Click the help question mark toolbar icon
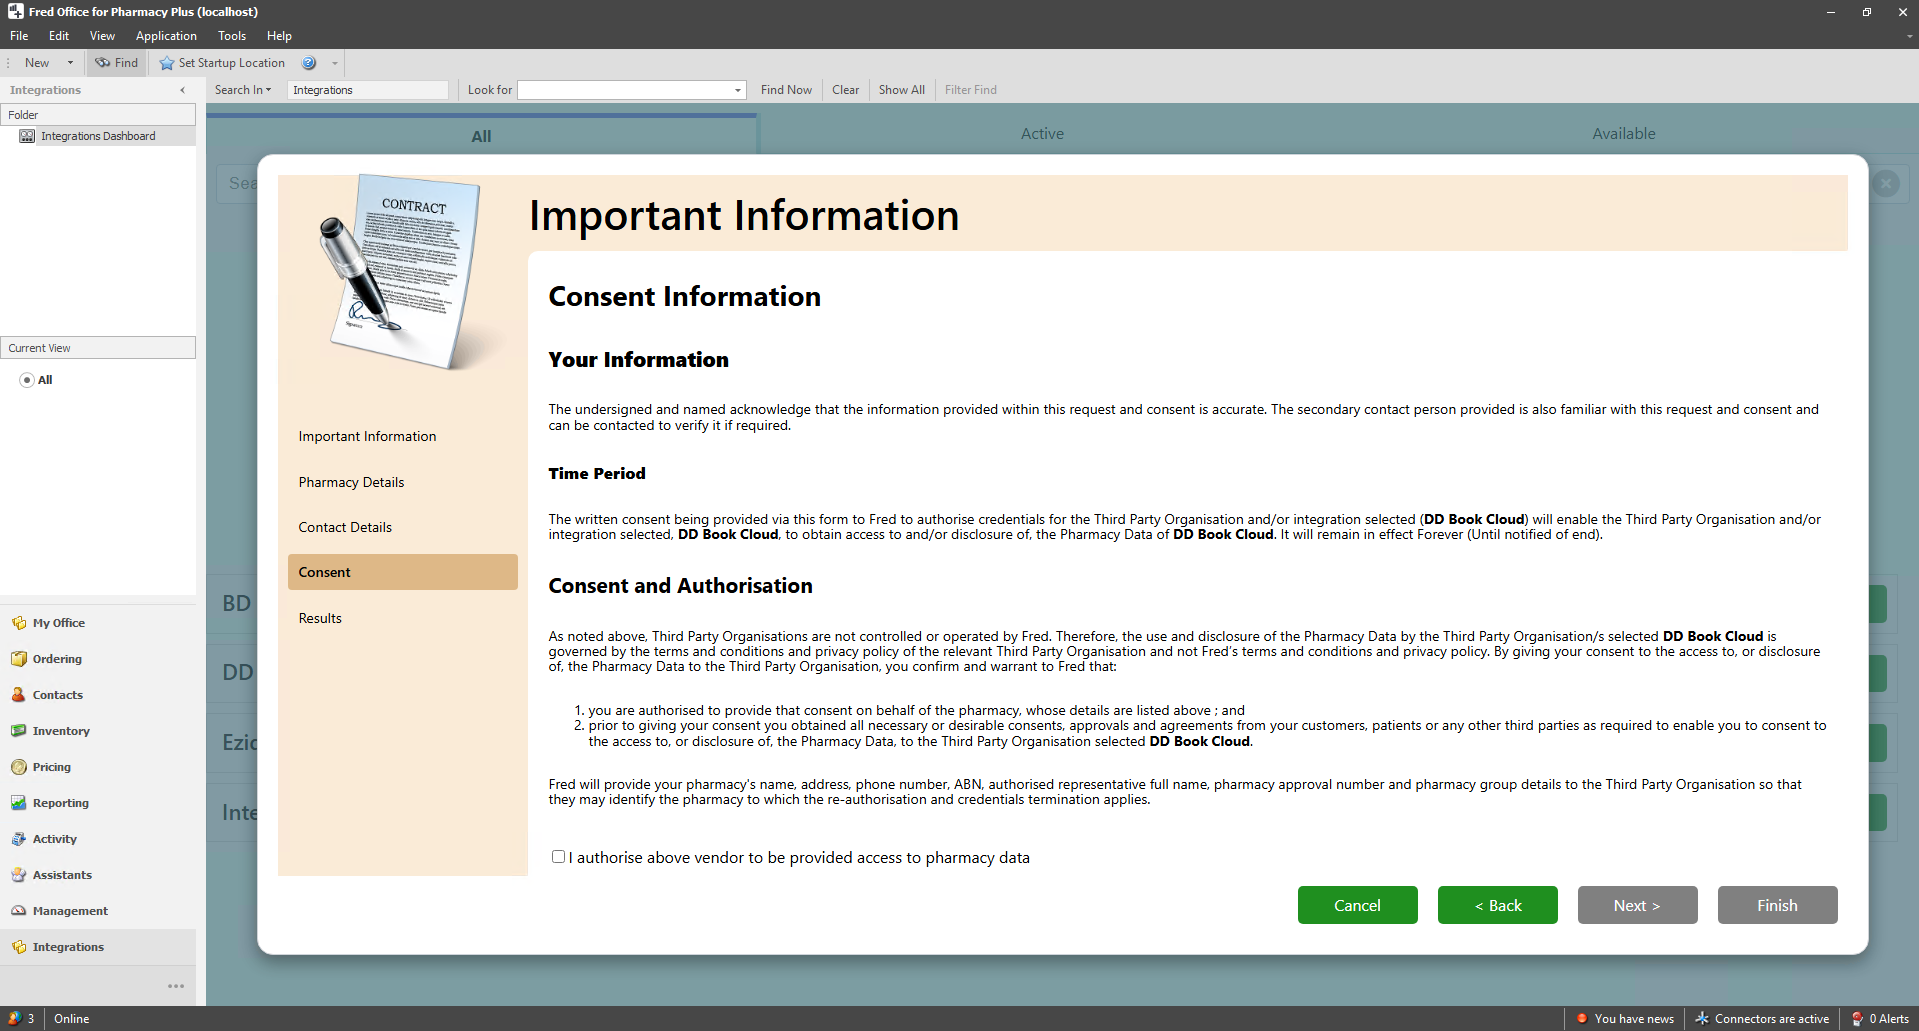This screenshot has width=1919, height=1031. click(x=309, y=63)
